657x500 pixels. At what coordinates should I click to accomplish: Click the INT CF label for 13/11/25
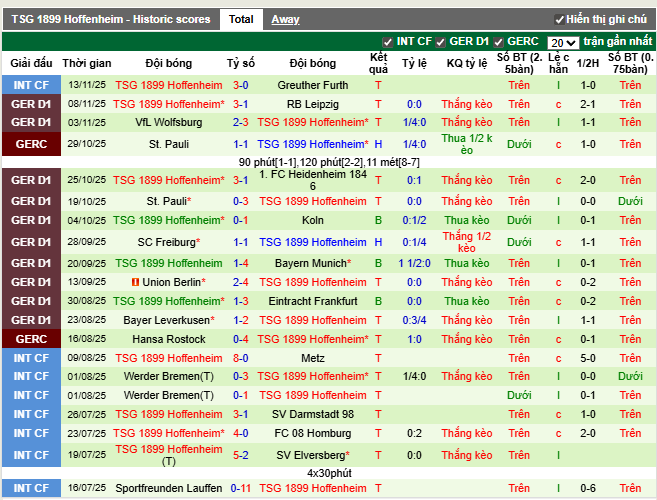31,85
